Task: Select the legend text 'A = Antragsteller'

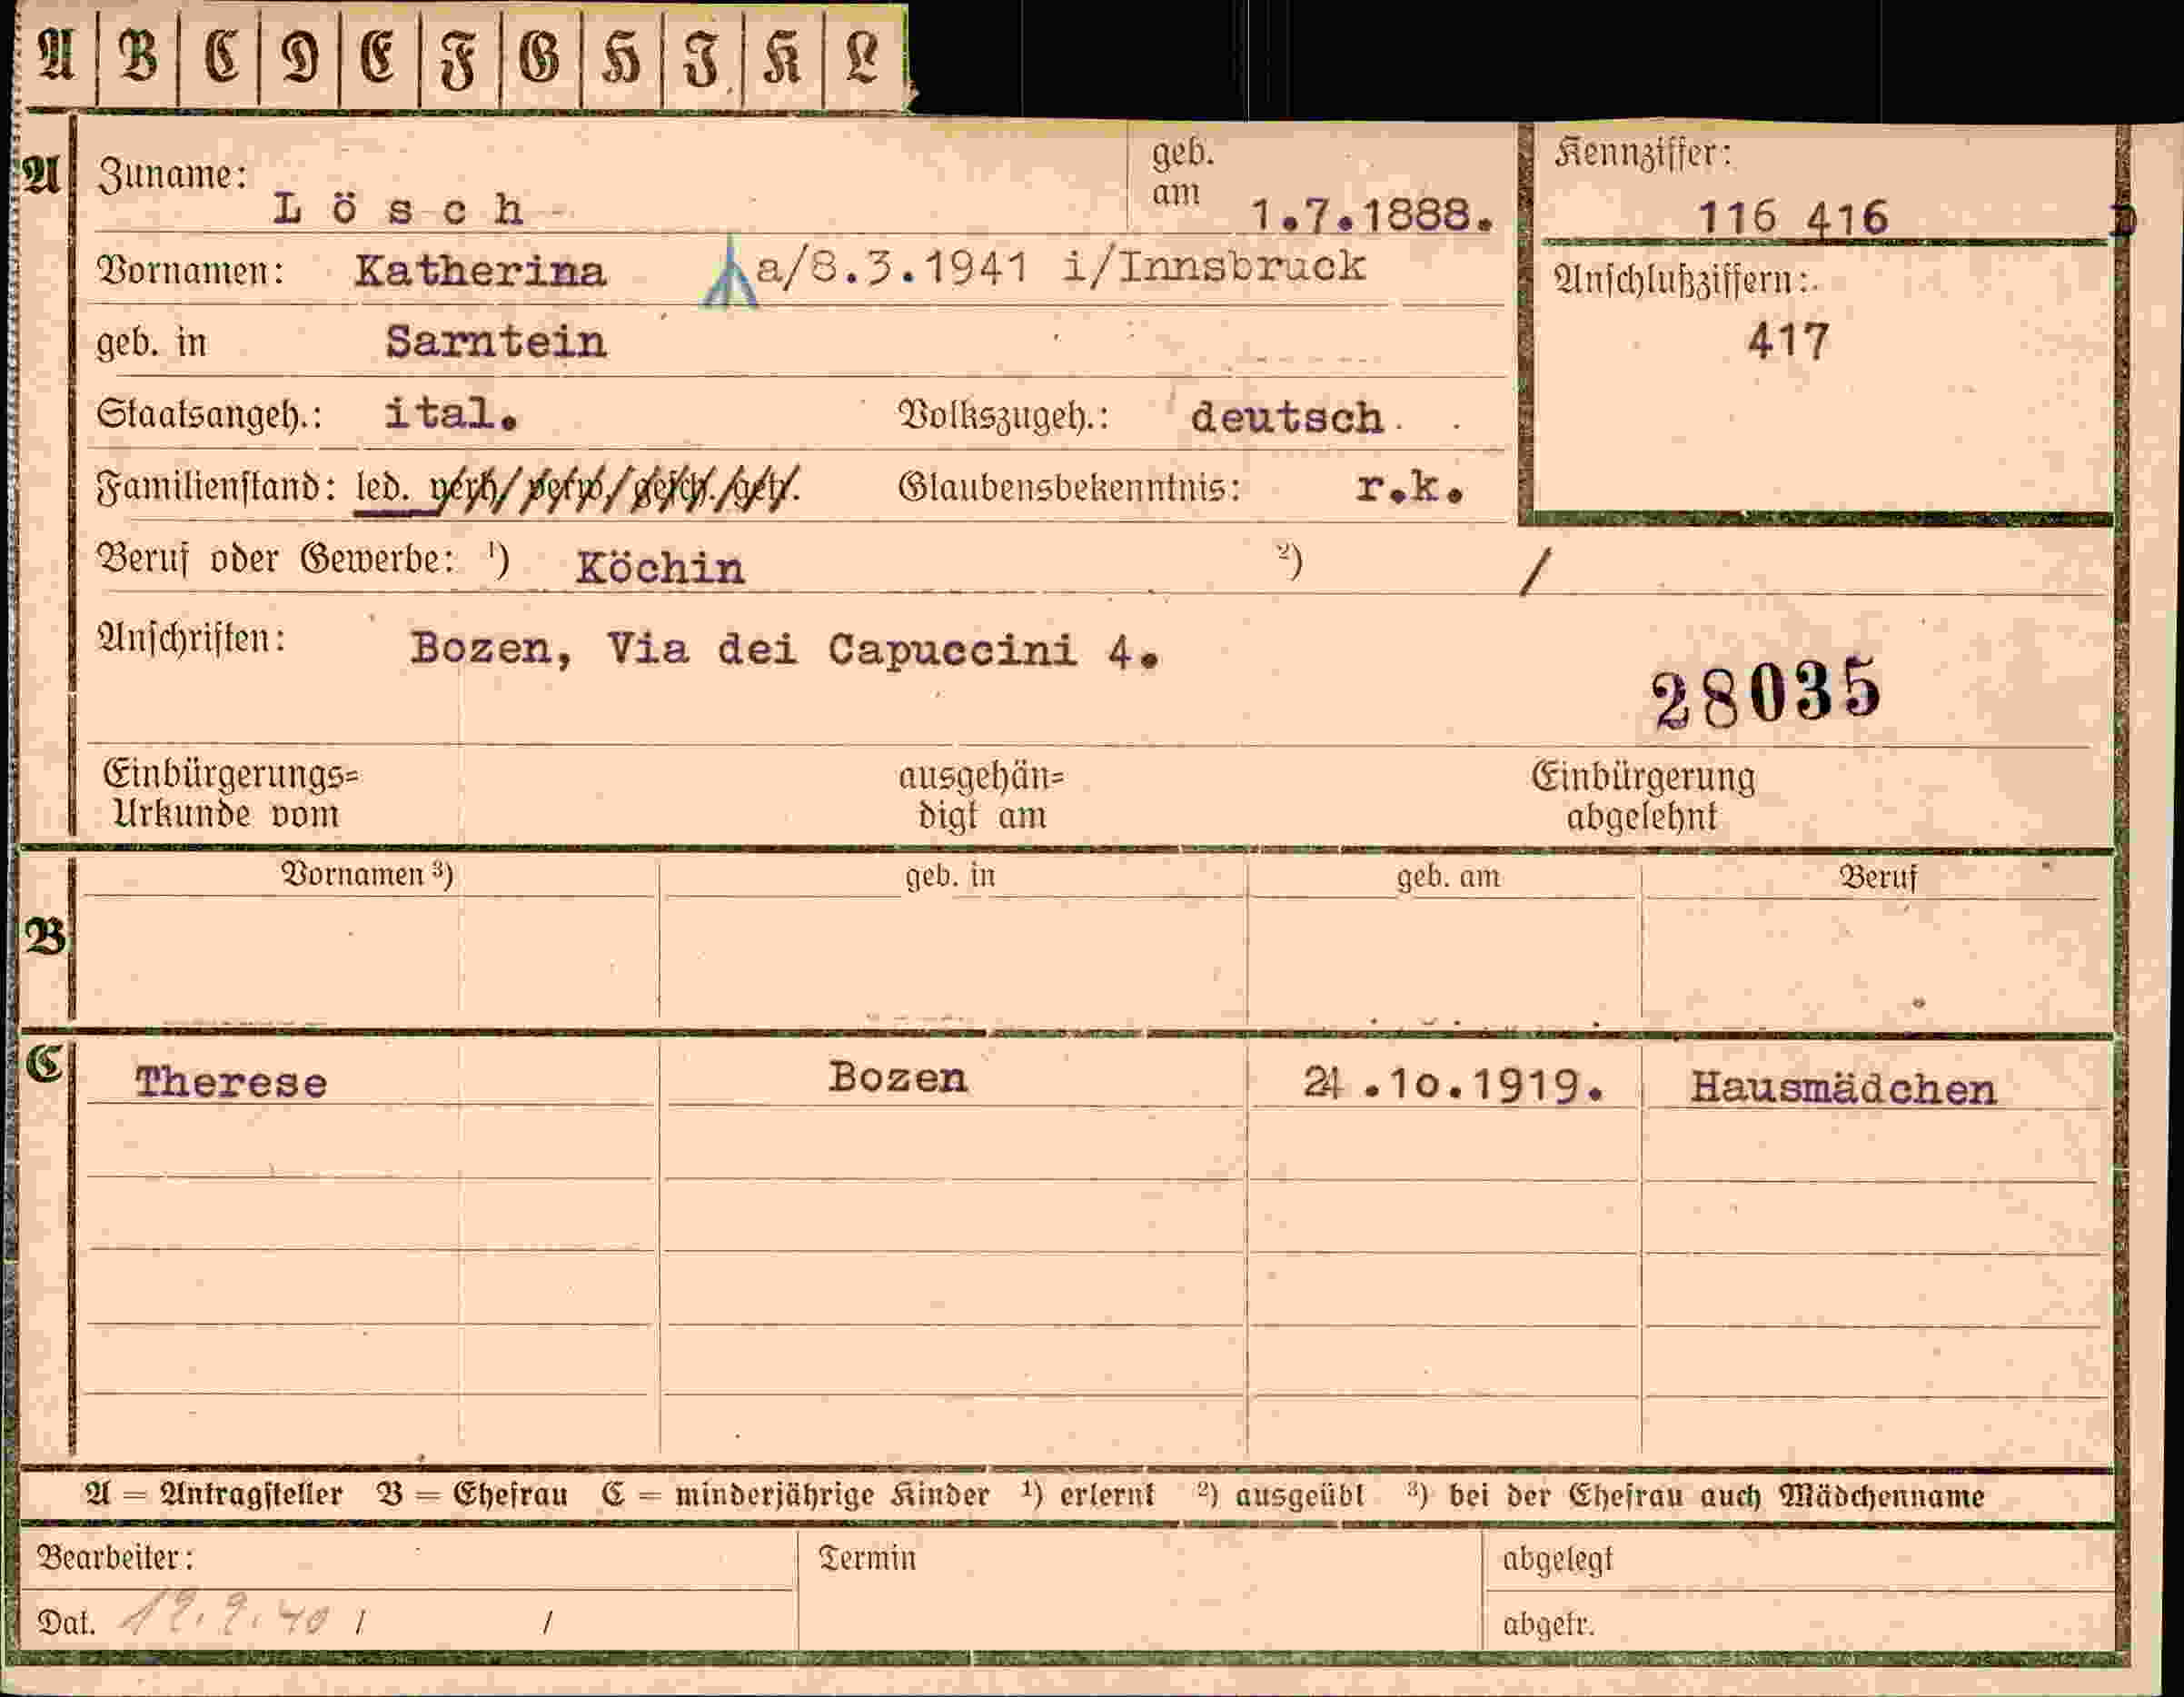Action: tap(213, 1495)
